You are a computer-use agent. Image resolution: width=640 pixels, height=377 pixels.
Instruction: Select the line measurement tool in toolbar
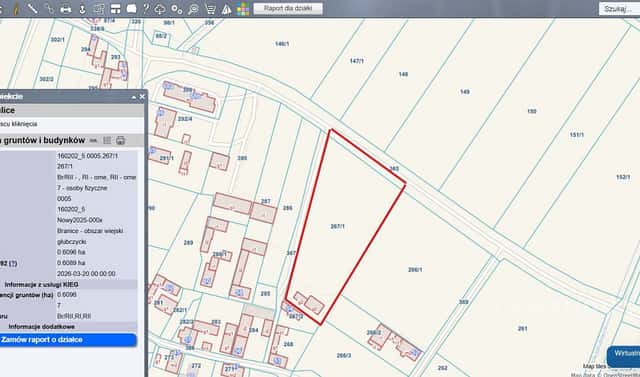click(32, 8)
